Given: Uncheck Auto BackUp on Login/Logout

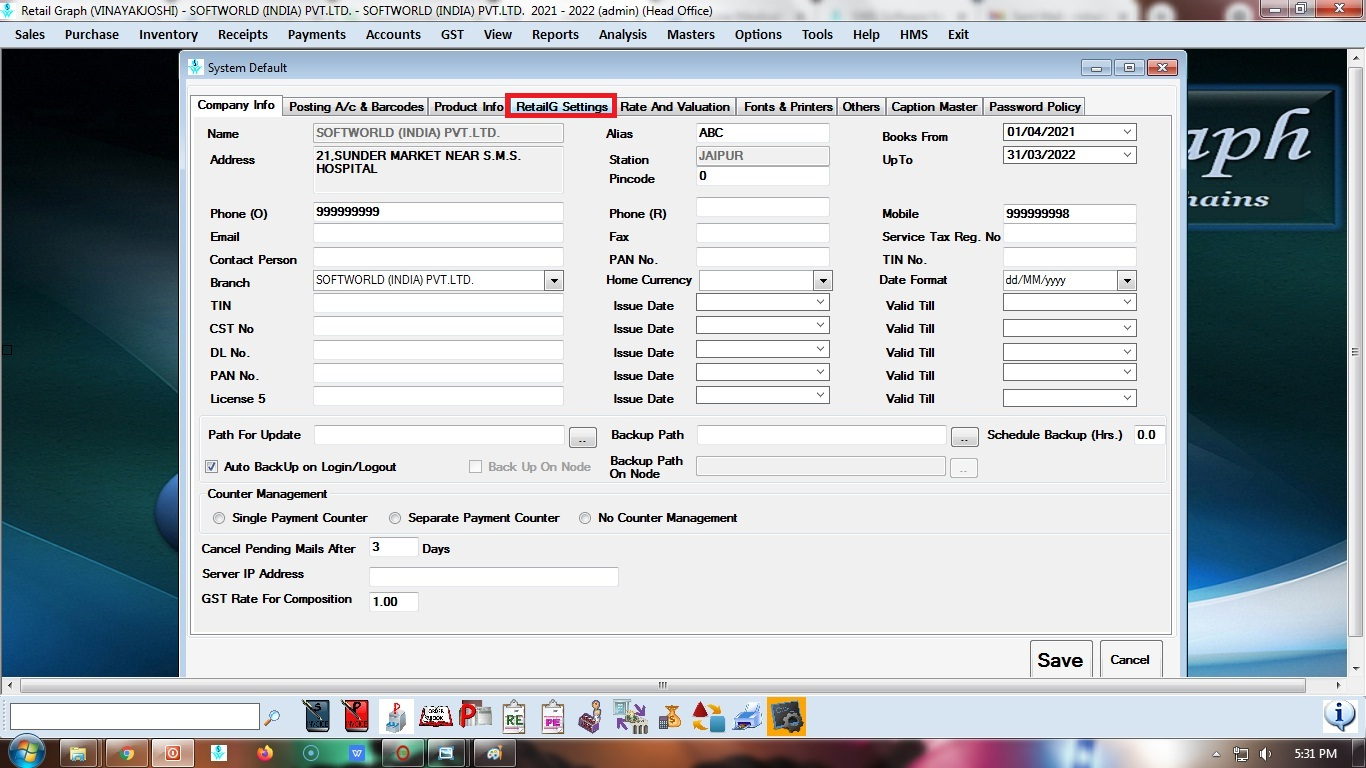Looking at the screenshot, I should point(211,467).
